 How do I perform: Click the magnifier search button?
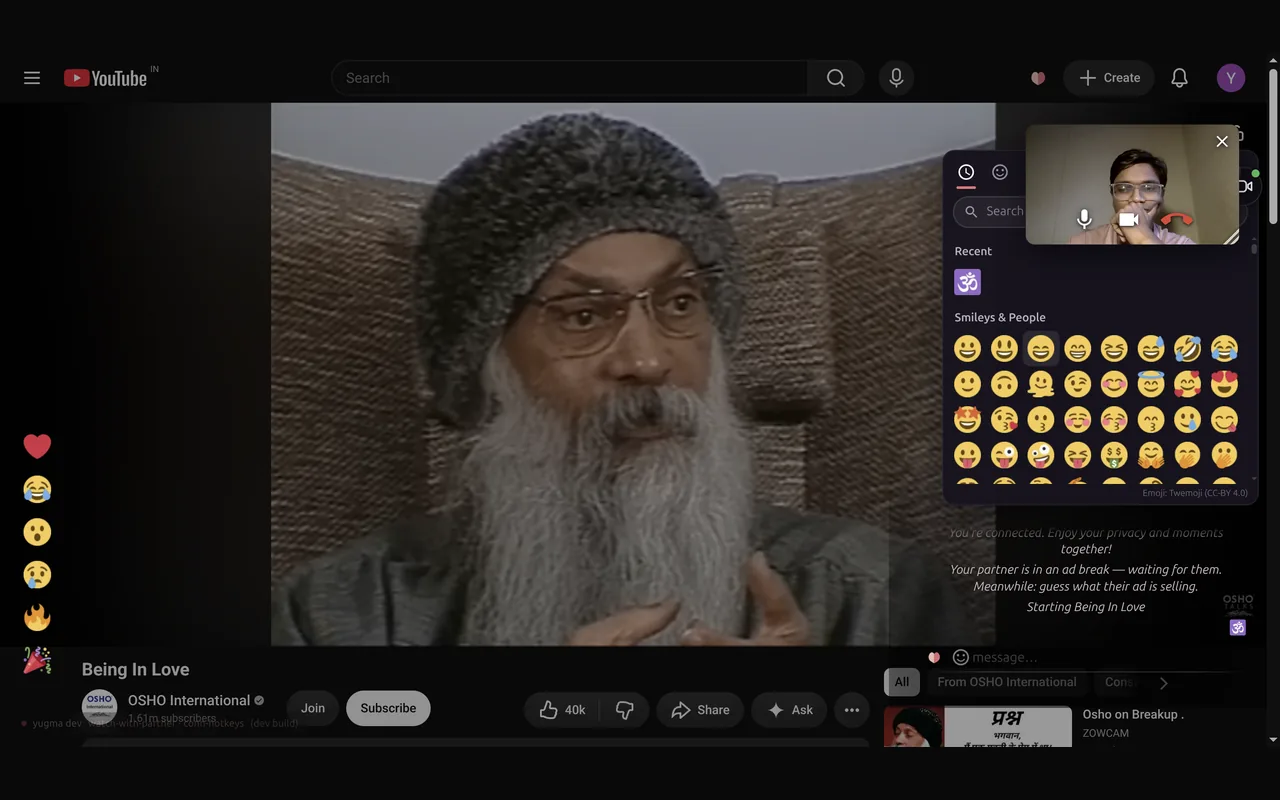tap(836, 78)
